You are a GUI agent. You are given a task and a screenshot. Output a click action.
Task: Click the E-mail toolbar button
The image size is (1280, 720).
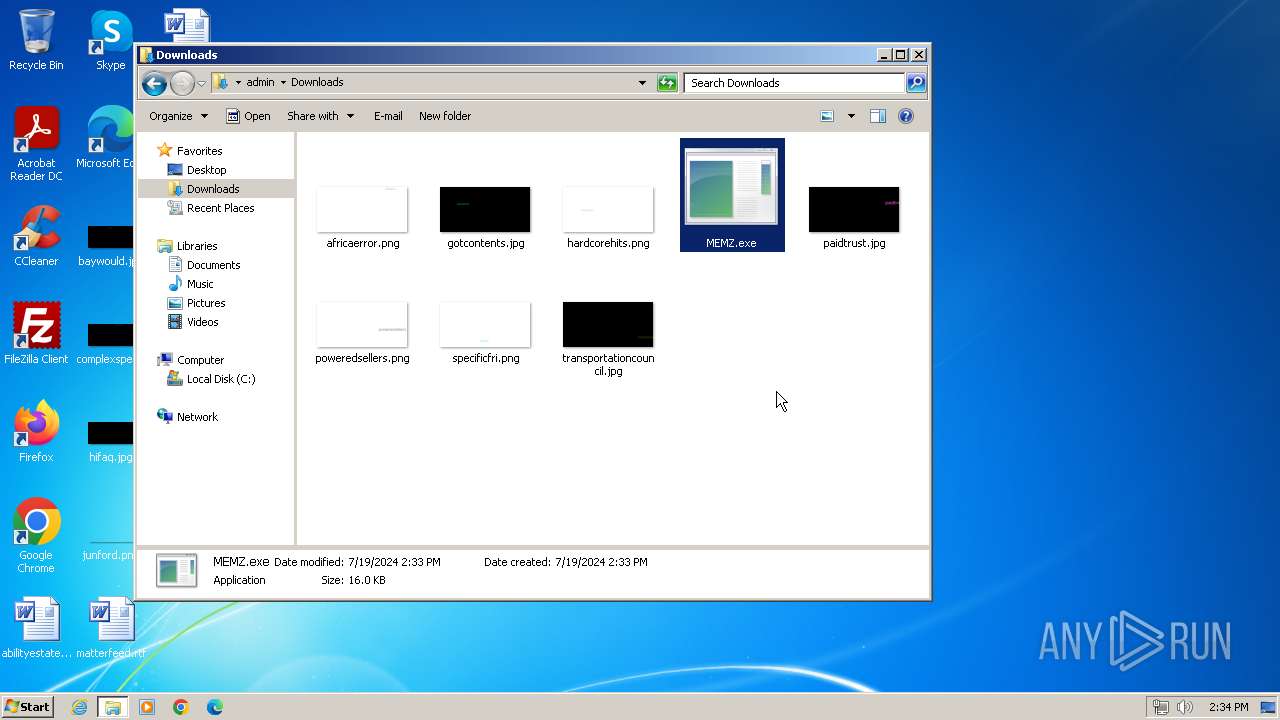(x=388, y=116)
